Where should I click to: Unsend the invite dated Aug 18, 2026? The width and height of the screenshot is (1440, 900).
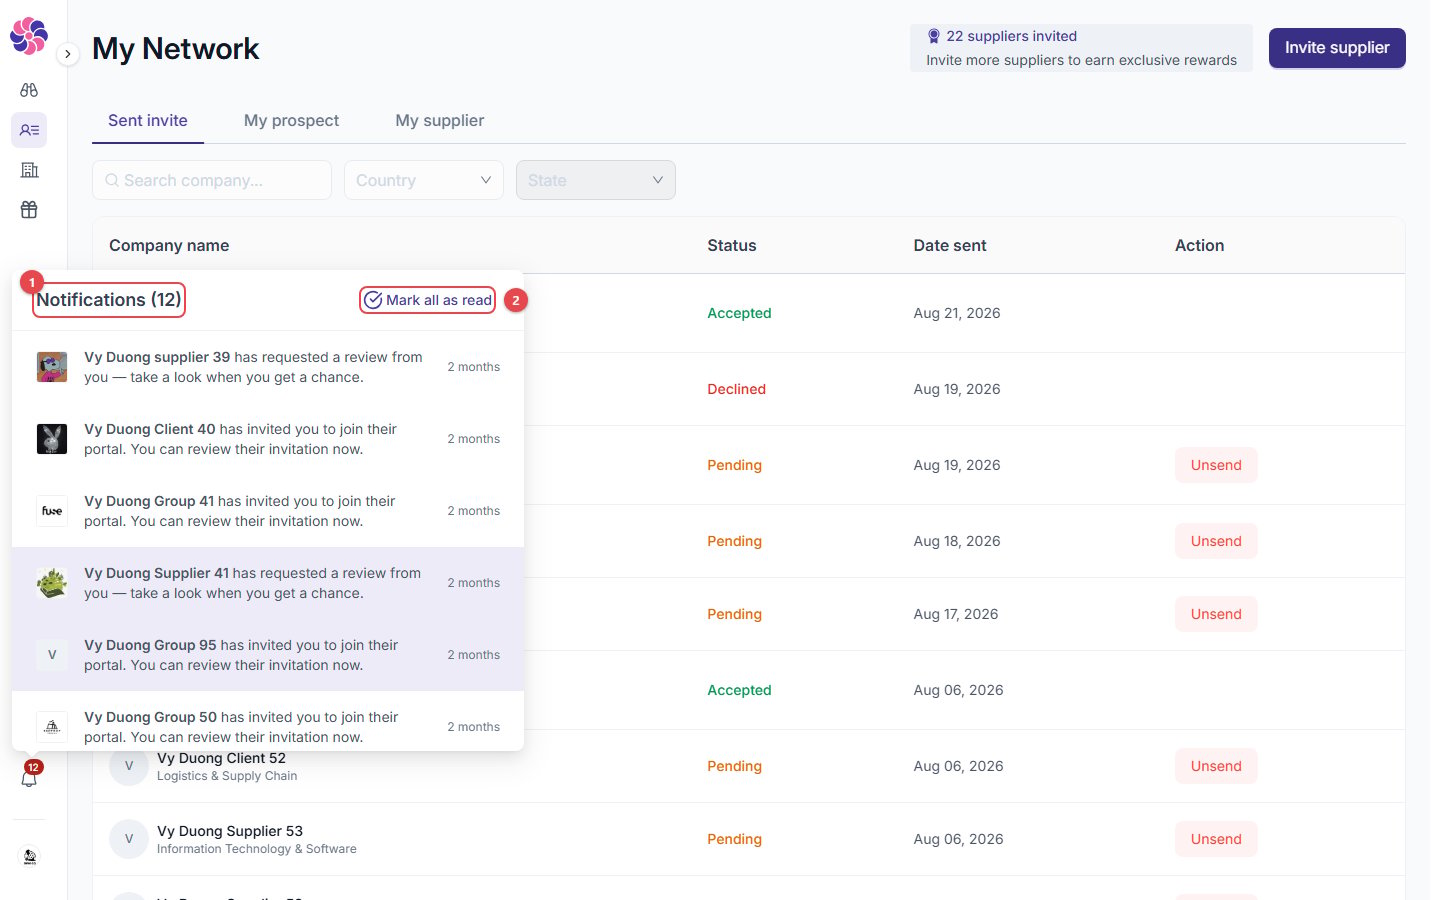tap(1216, 541)
